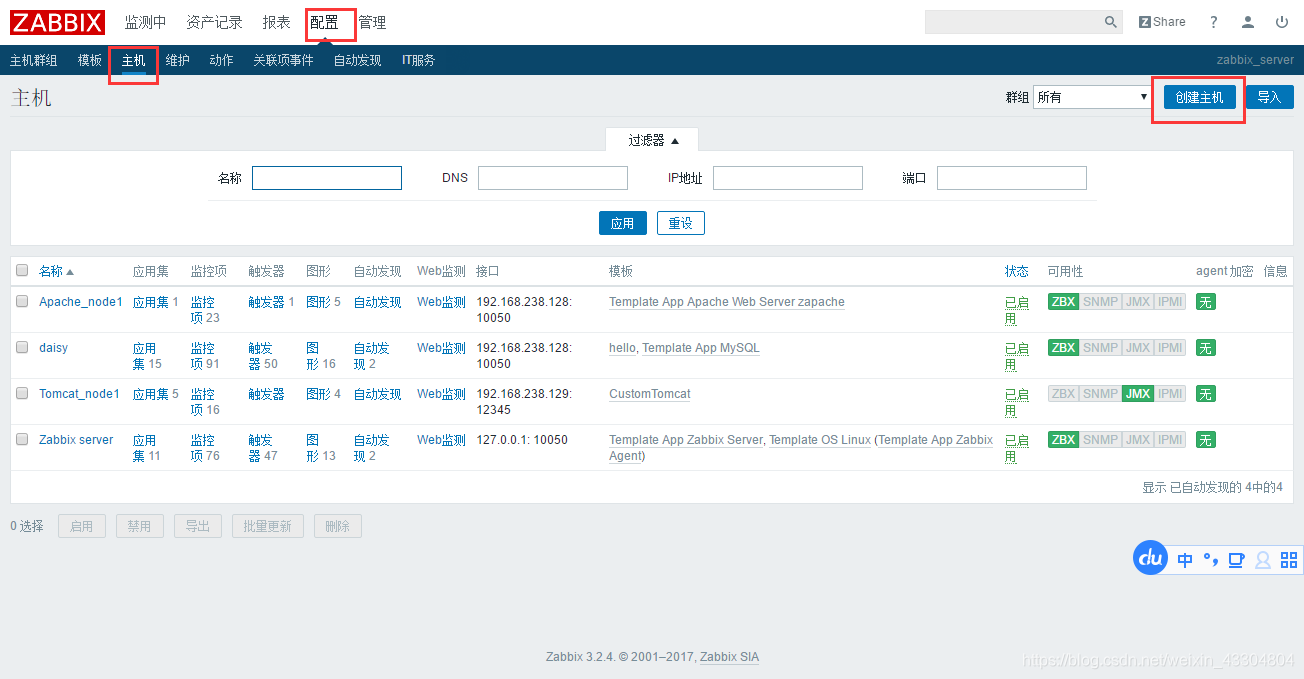
Task: Reset the filter with 重设 button
Action: tap(681, 223)
